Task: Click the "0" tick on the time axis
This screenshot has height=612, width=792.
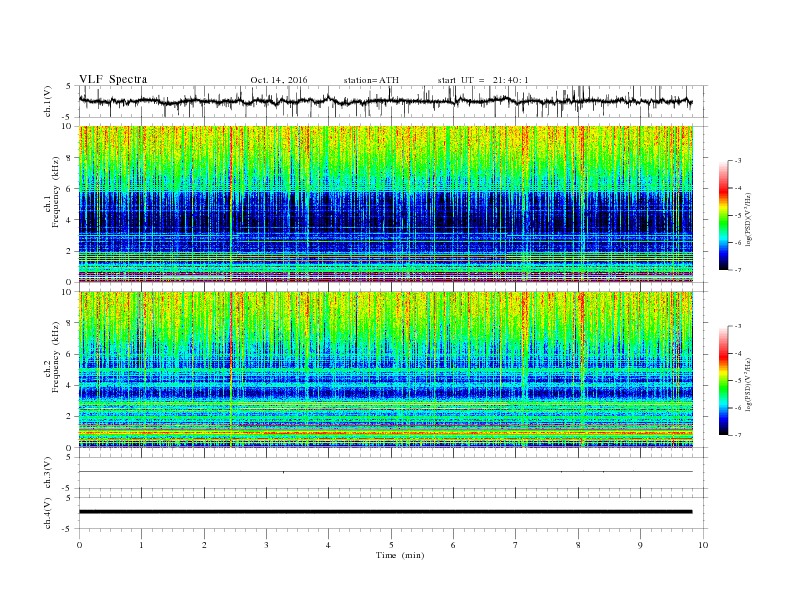Action: 79,545
